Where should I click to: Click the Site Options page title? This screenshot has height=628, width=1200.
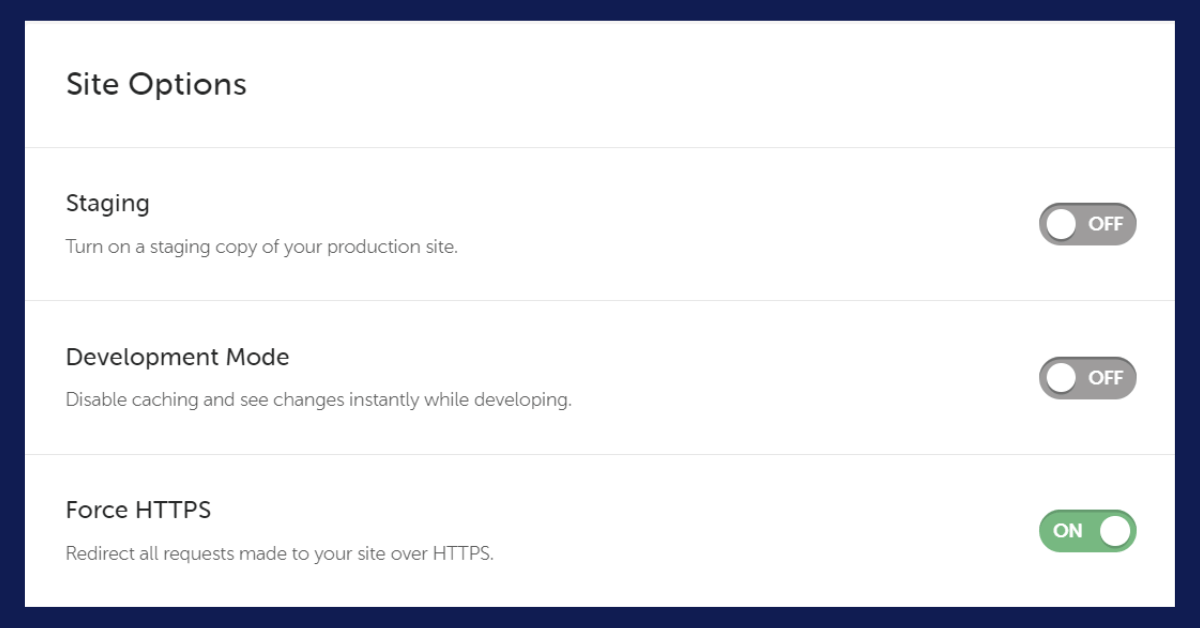coord(156,84)
